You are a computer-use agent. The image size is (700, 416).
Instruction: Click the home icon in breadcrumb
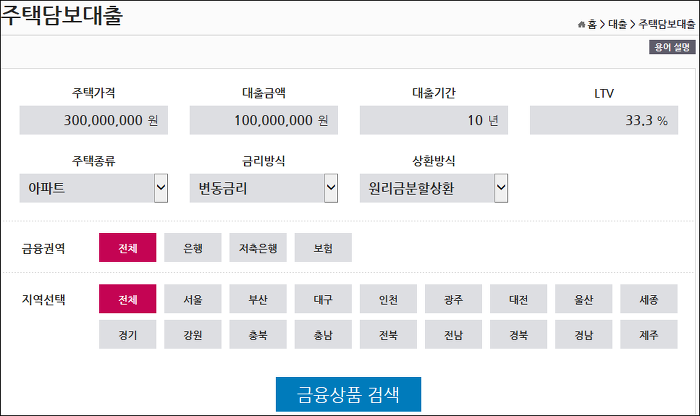coord(581,25)
